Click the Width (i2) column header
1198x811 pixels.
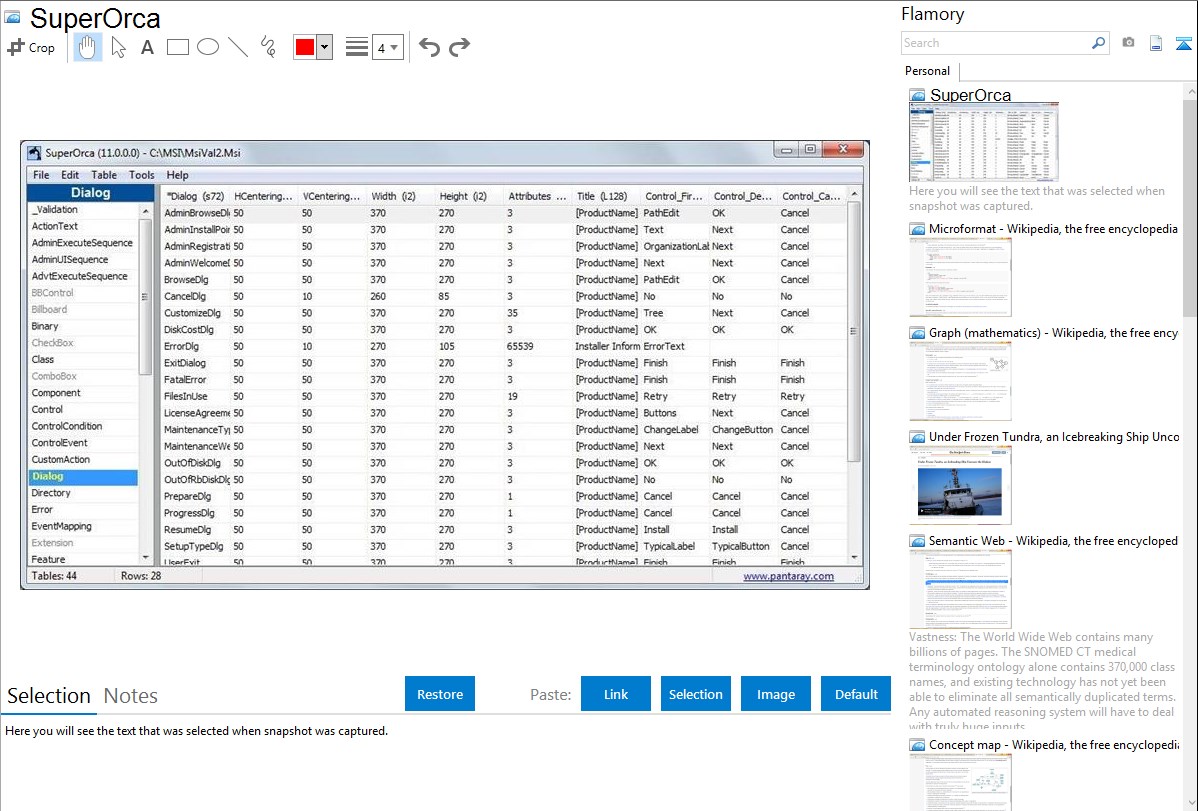pyautogui.click(x=401, y=196)
